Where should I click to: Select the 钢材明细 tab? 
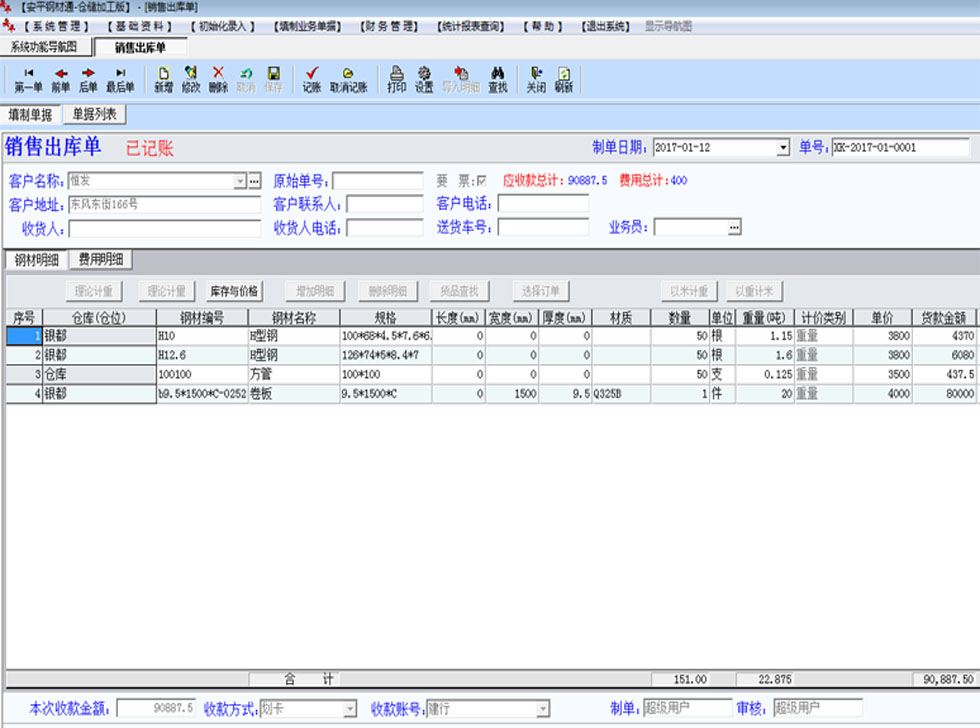coord(36,260)
